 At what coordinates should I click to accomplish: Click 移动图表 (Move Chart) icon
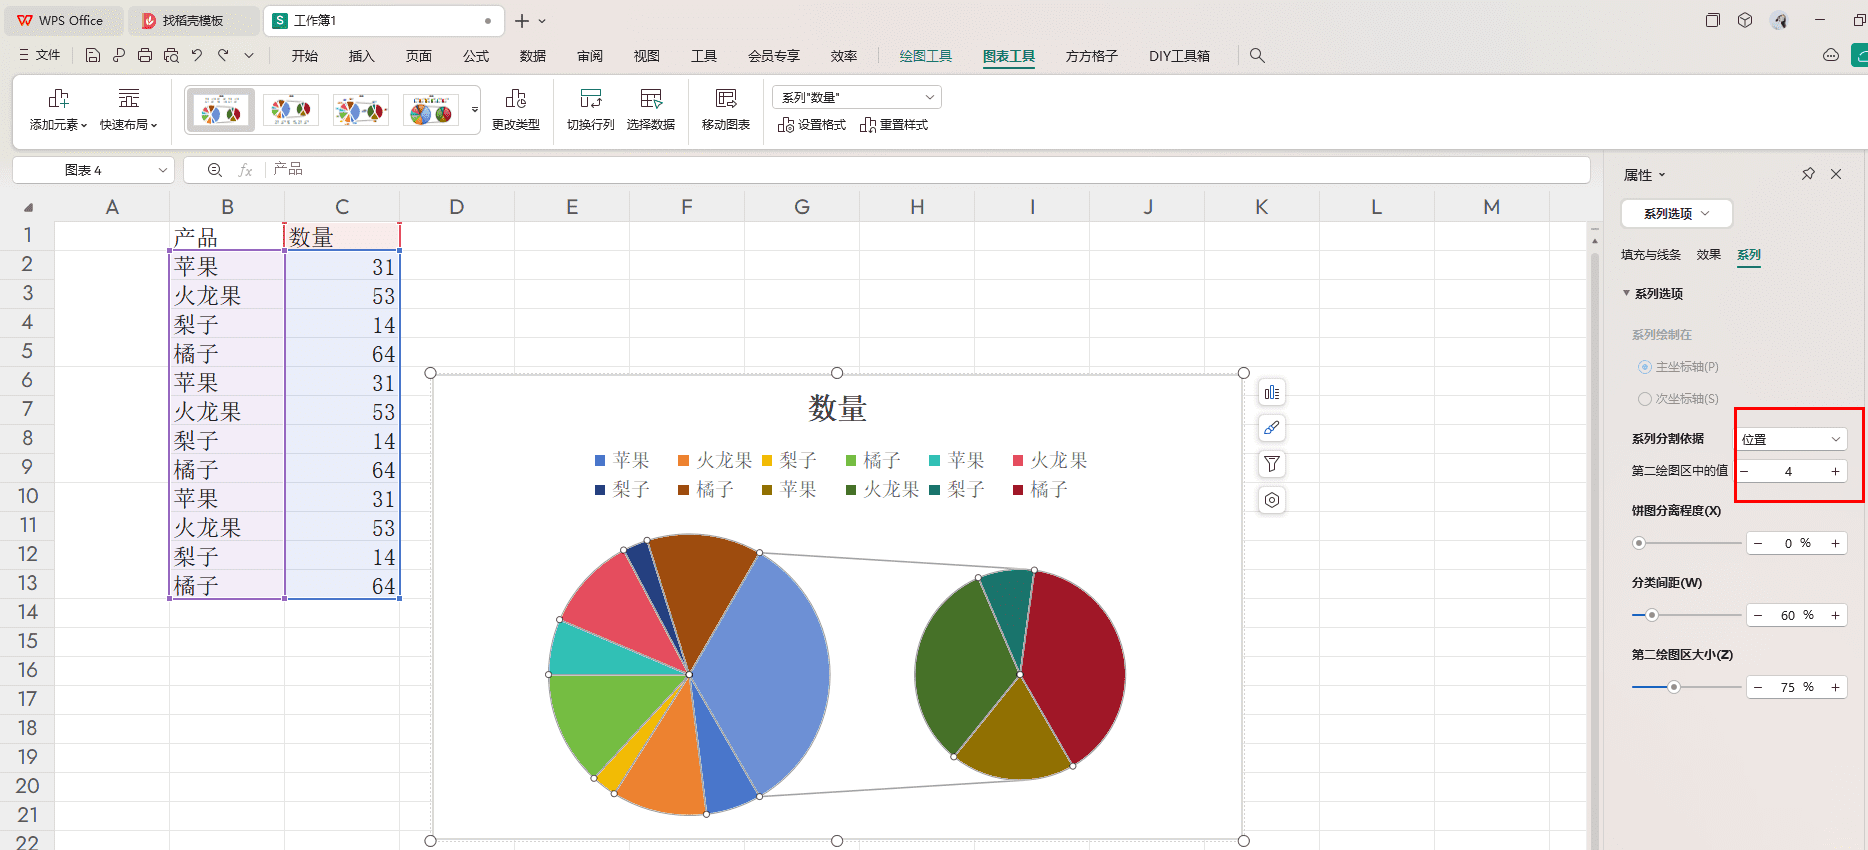726,98
